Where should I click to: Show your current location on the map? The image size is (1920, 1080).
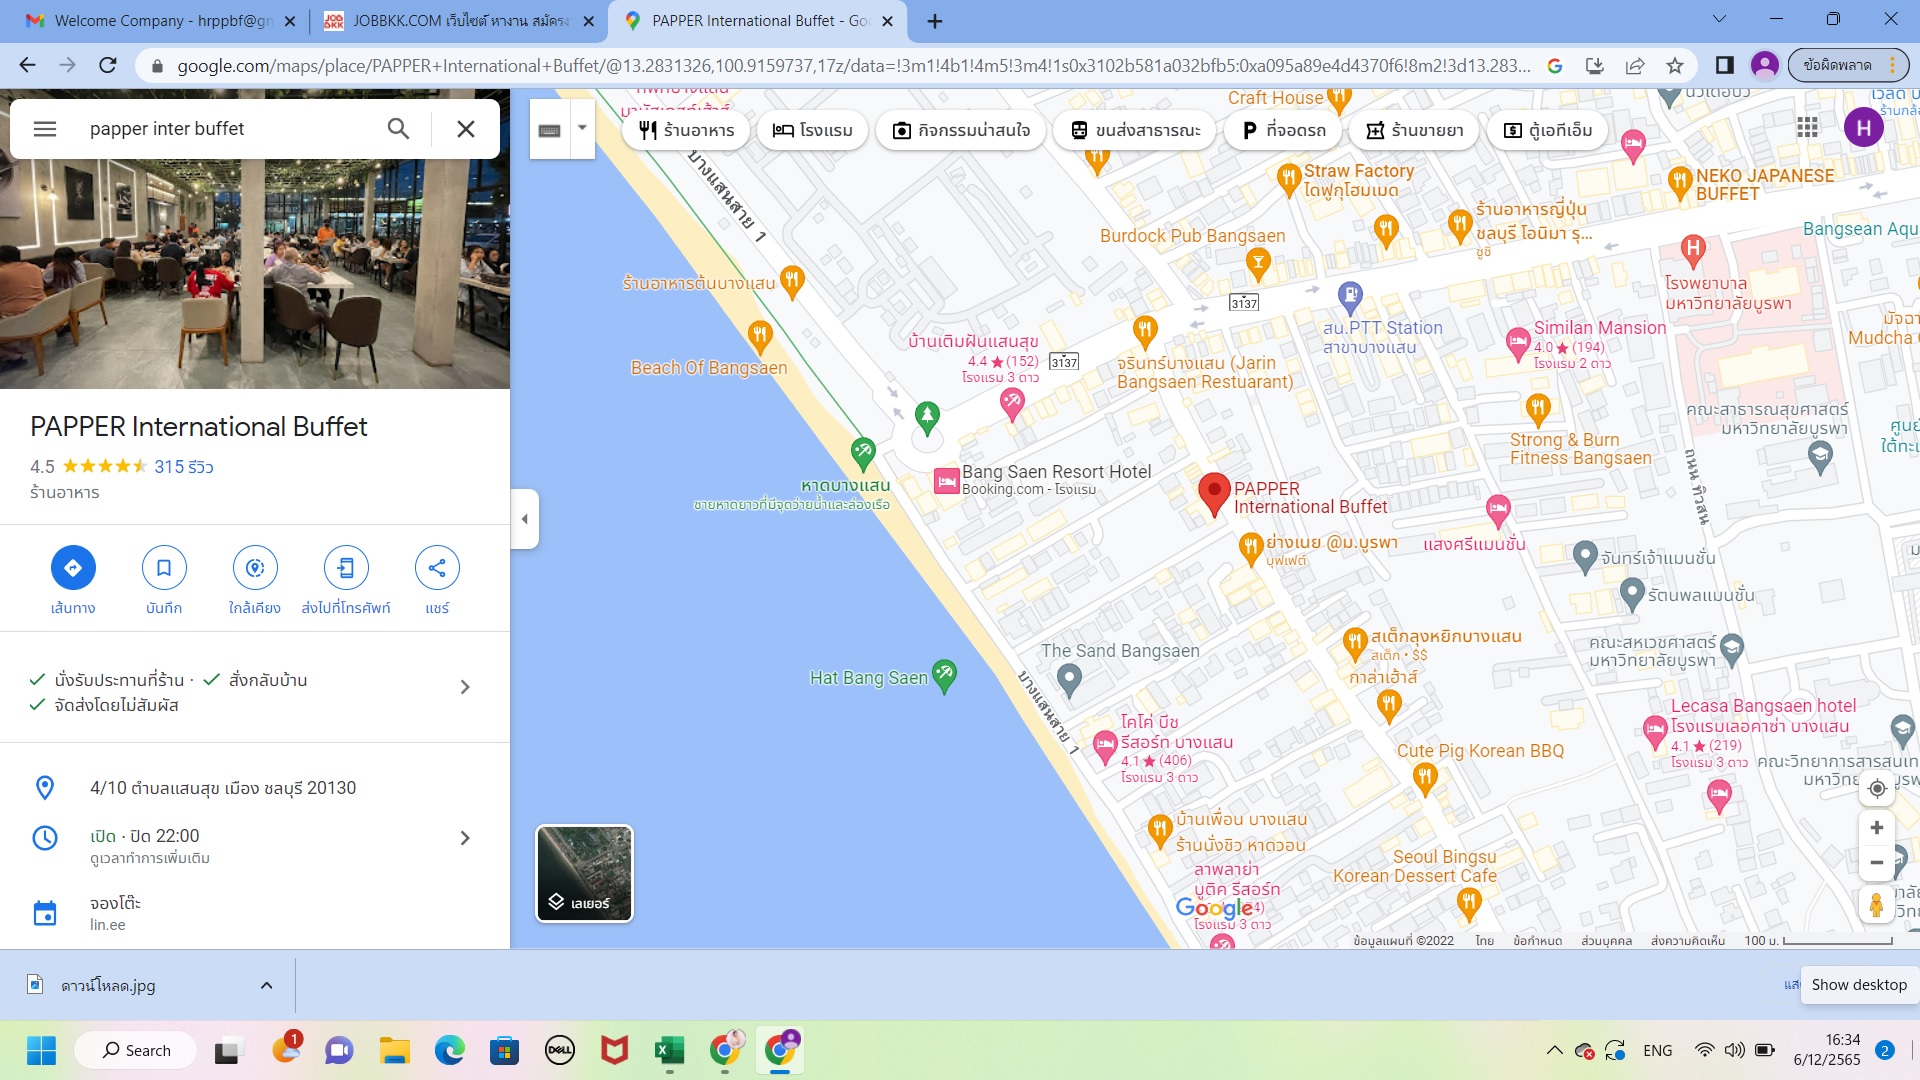coord(1877,788)
